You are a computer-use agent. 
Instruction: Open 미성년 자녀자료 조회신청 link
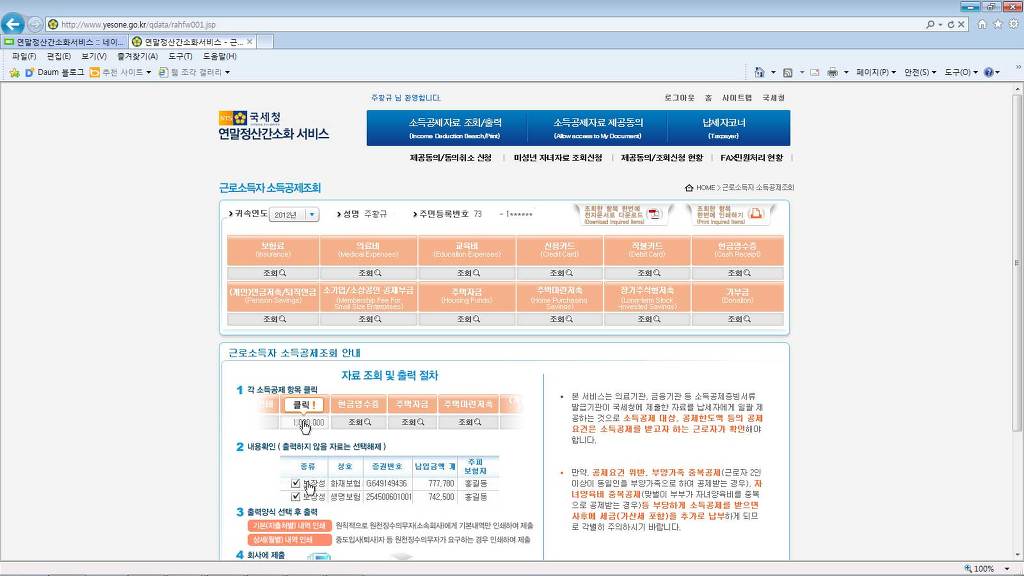pos(558,158)
